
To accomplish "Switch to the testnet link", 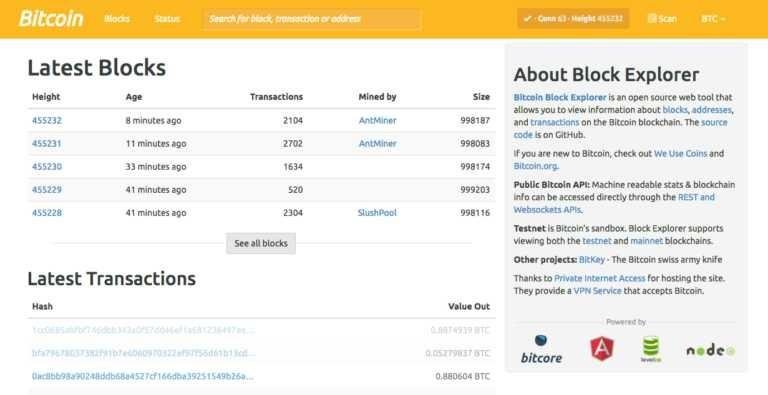I will 597,241.
